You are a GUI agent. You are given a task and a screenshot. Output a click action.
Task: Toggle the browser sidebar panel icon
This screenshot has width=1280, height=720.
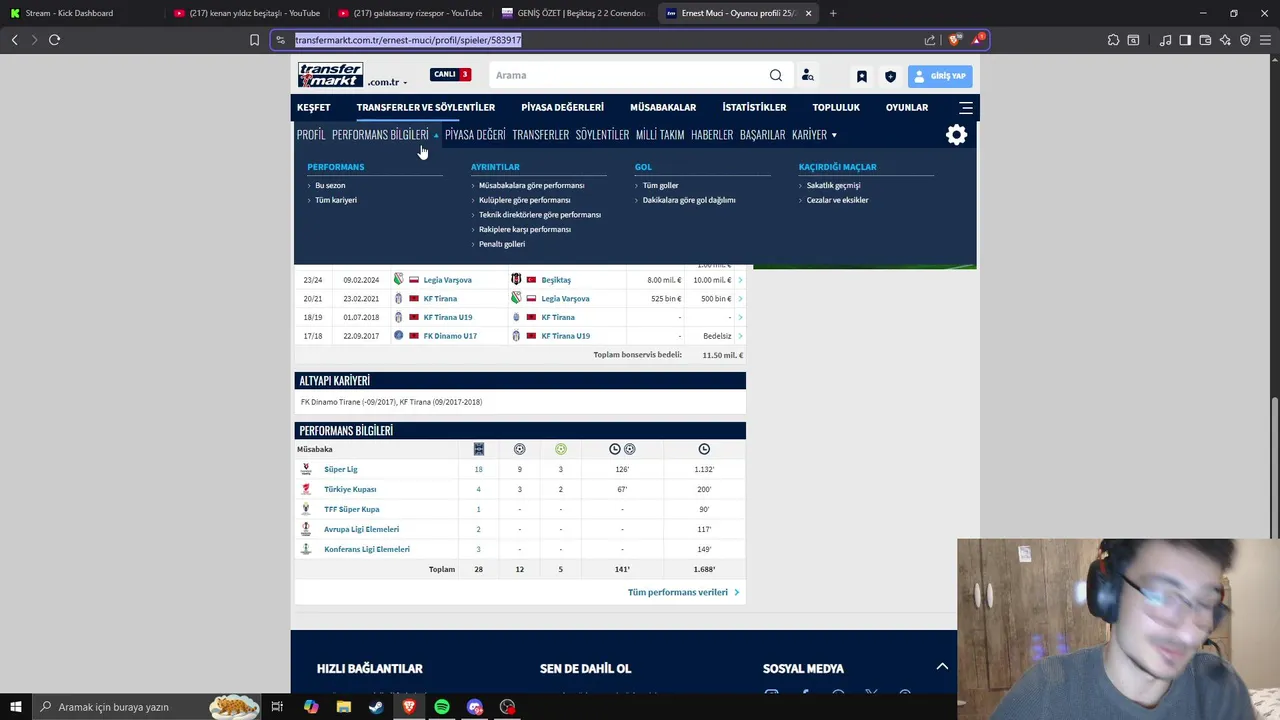1185,40
